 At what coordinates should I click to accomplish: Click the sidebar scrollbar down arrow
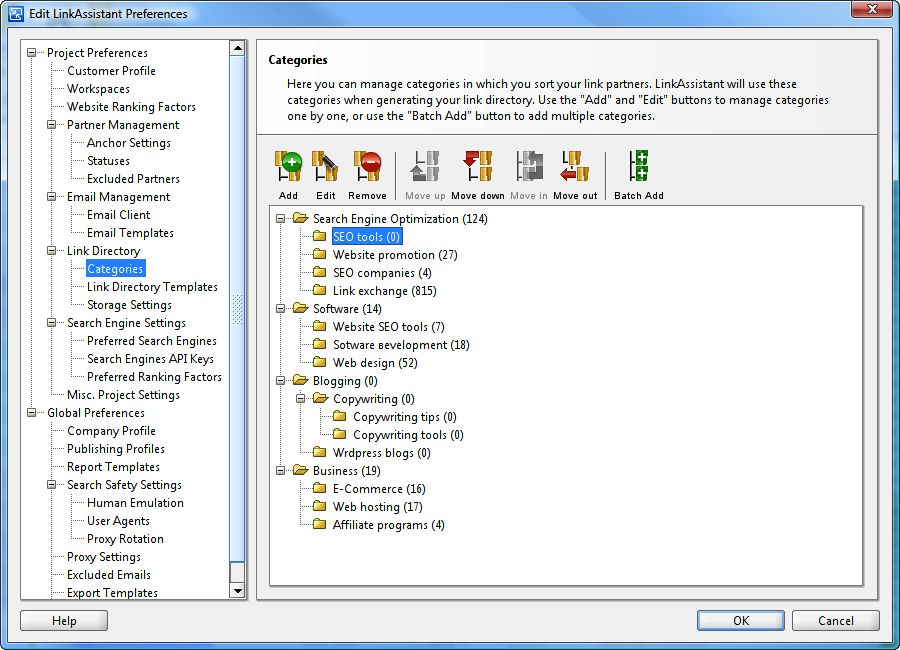237,591
